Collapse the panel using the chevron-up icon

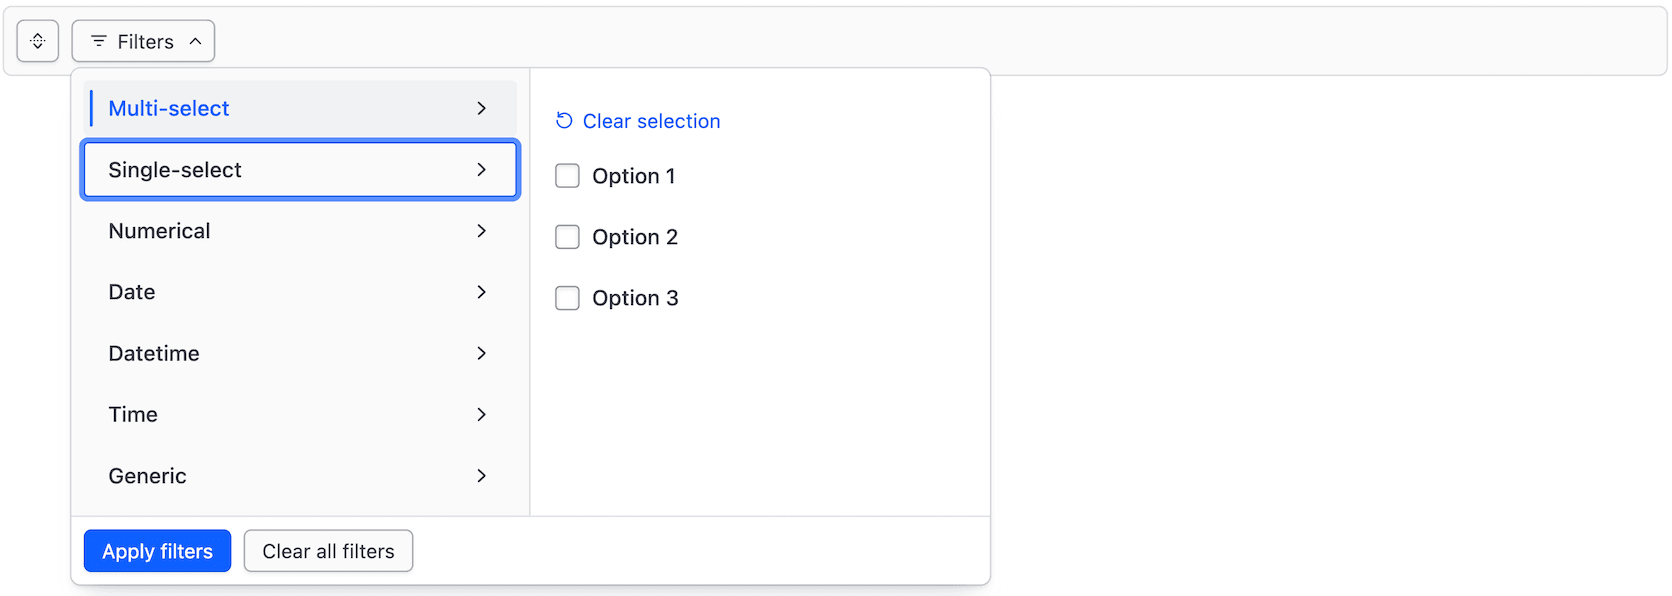point(196,41)
